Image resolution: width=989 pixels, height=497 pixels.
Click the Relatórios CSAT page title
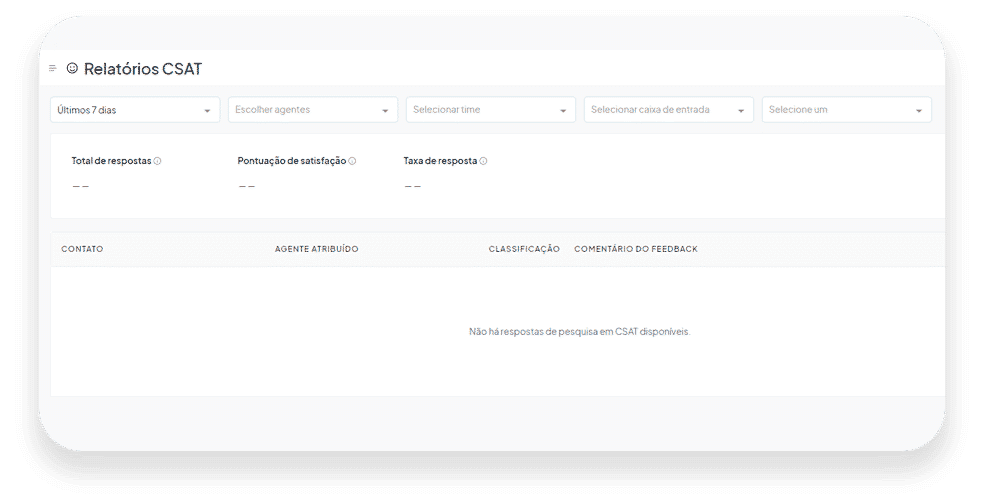pos(143,69)
